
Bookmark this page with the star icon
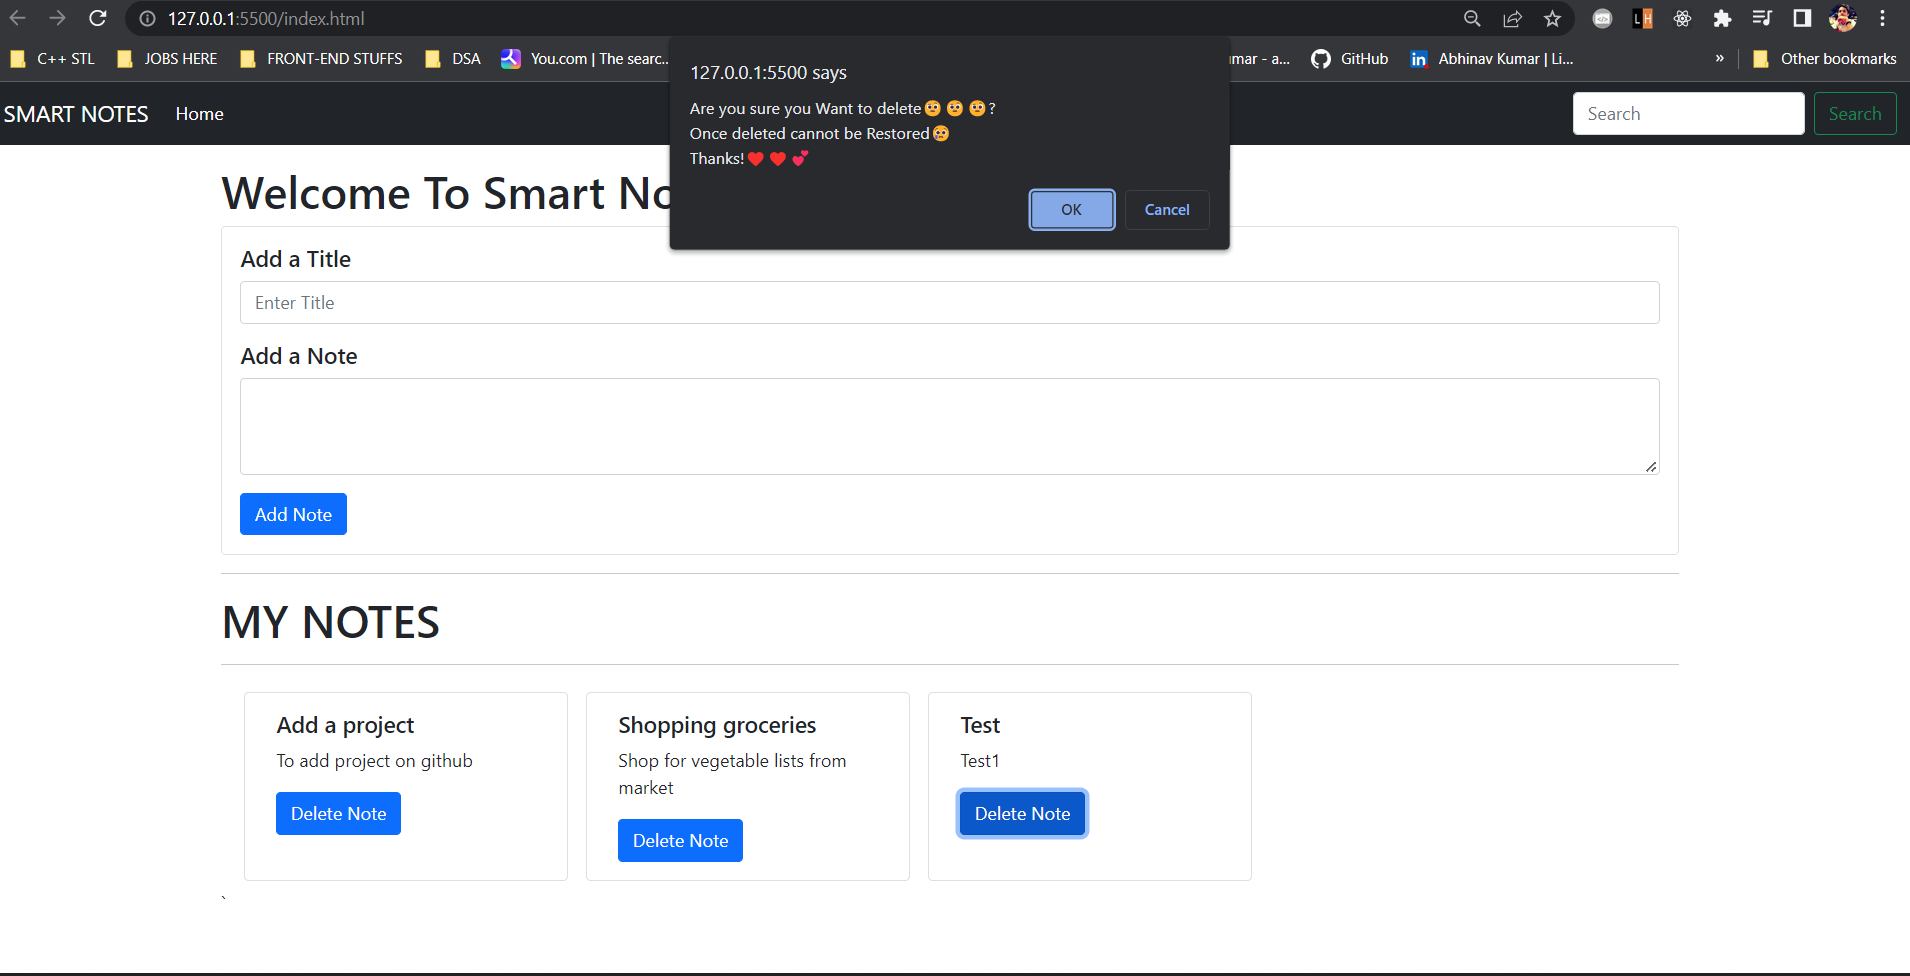click(x=1551, y=18)
